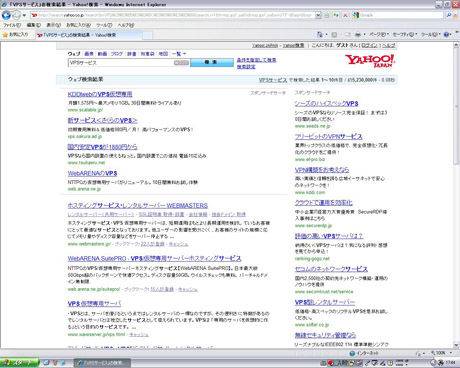Screen dimensions: 460x368
Task: Open the シーズのハイスペックVPS sidebar ad
Action: pyautogui.click(x=326, y=104)
